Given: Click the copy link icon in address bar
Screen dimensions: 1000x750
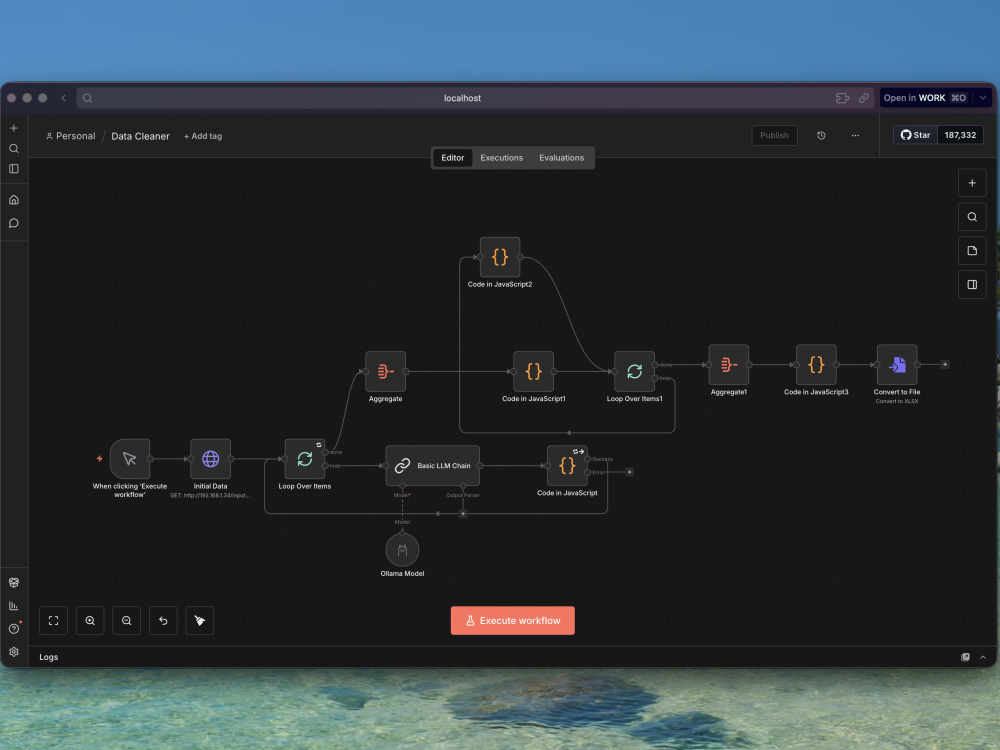Looking at the screenshot, I should click(x=864, y=98).
